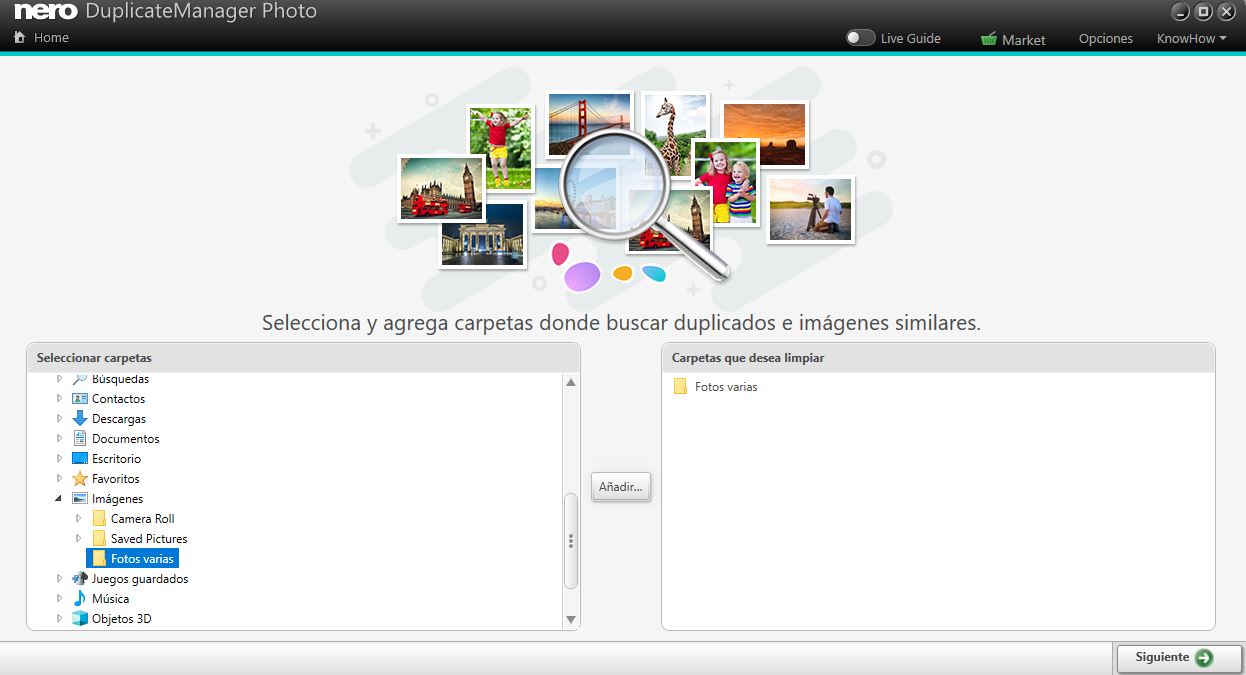Viewport: 1246px width, 675px height.
Task: Select the Saved Pictures folder
Action: (148, 539)
